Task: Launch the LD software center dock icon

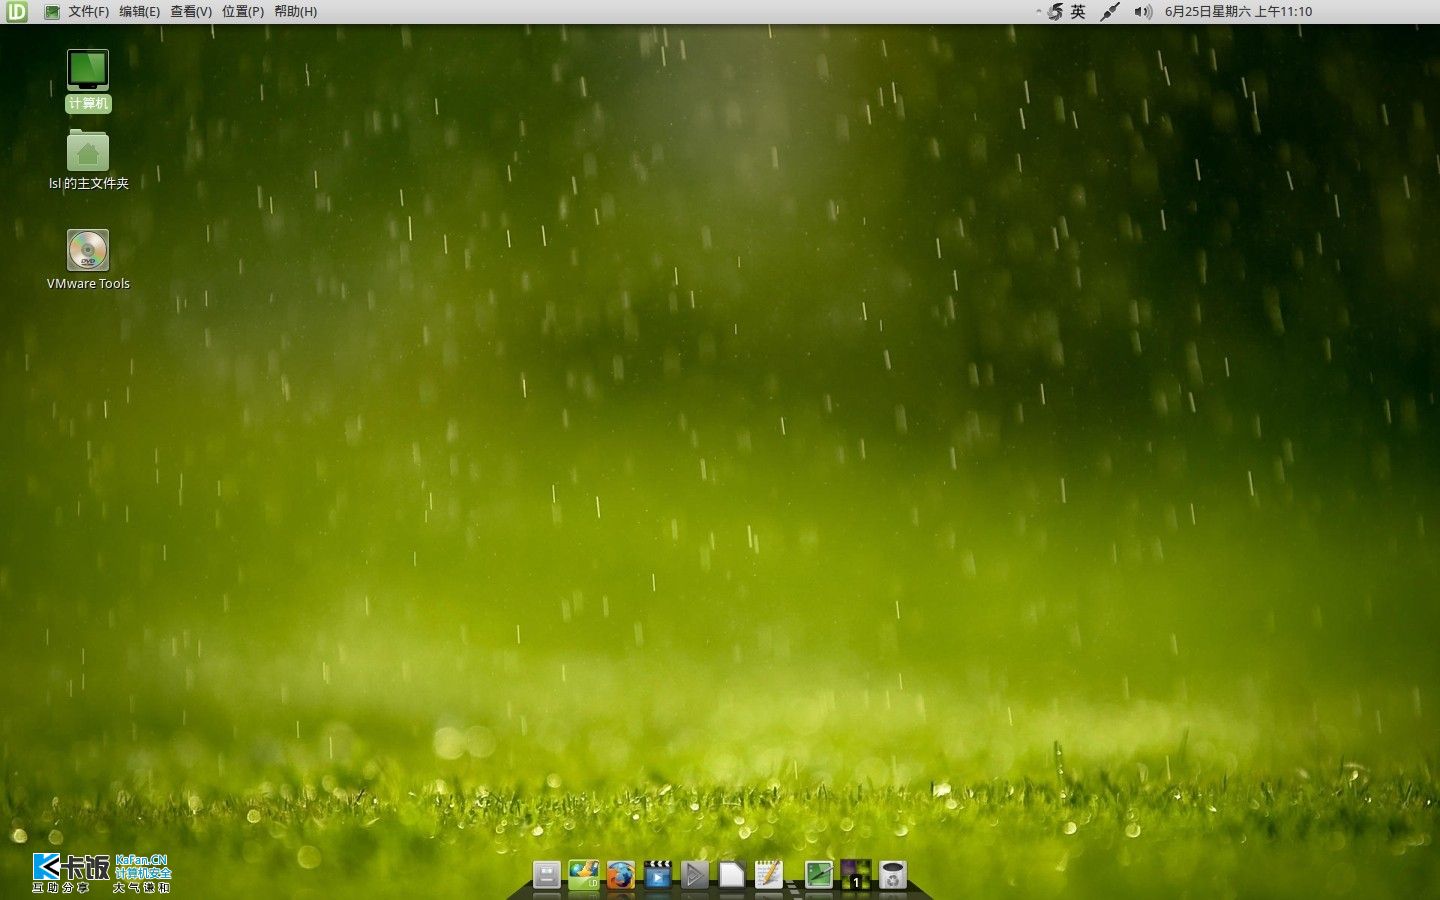Action: [583, 875]
